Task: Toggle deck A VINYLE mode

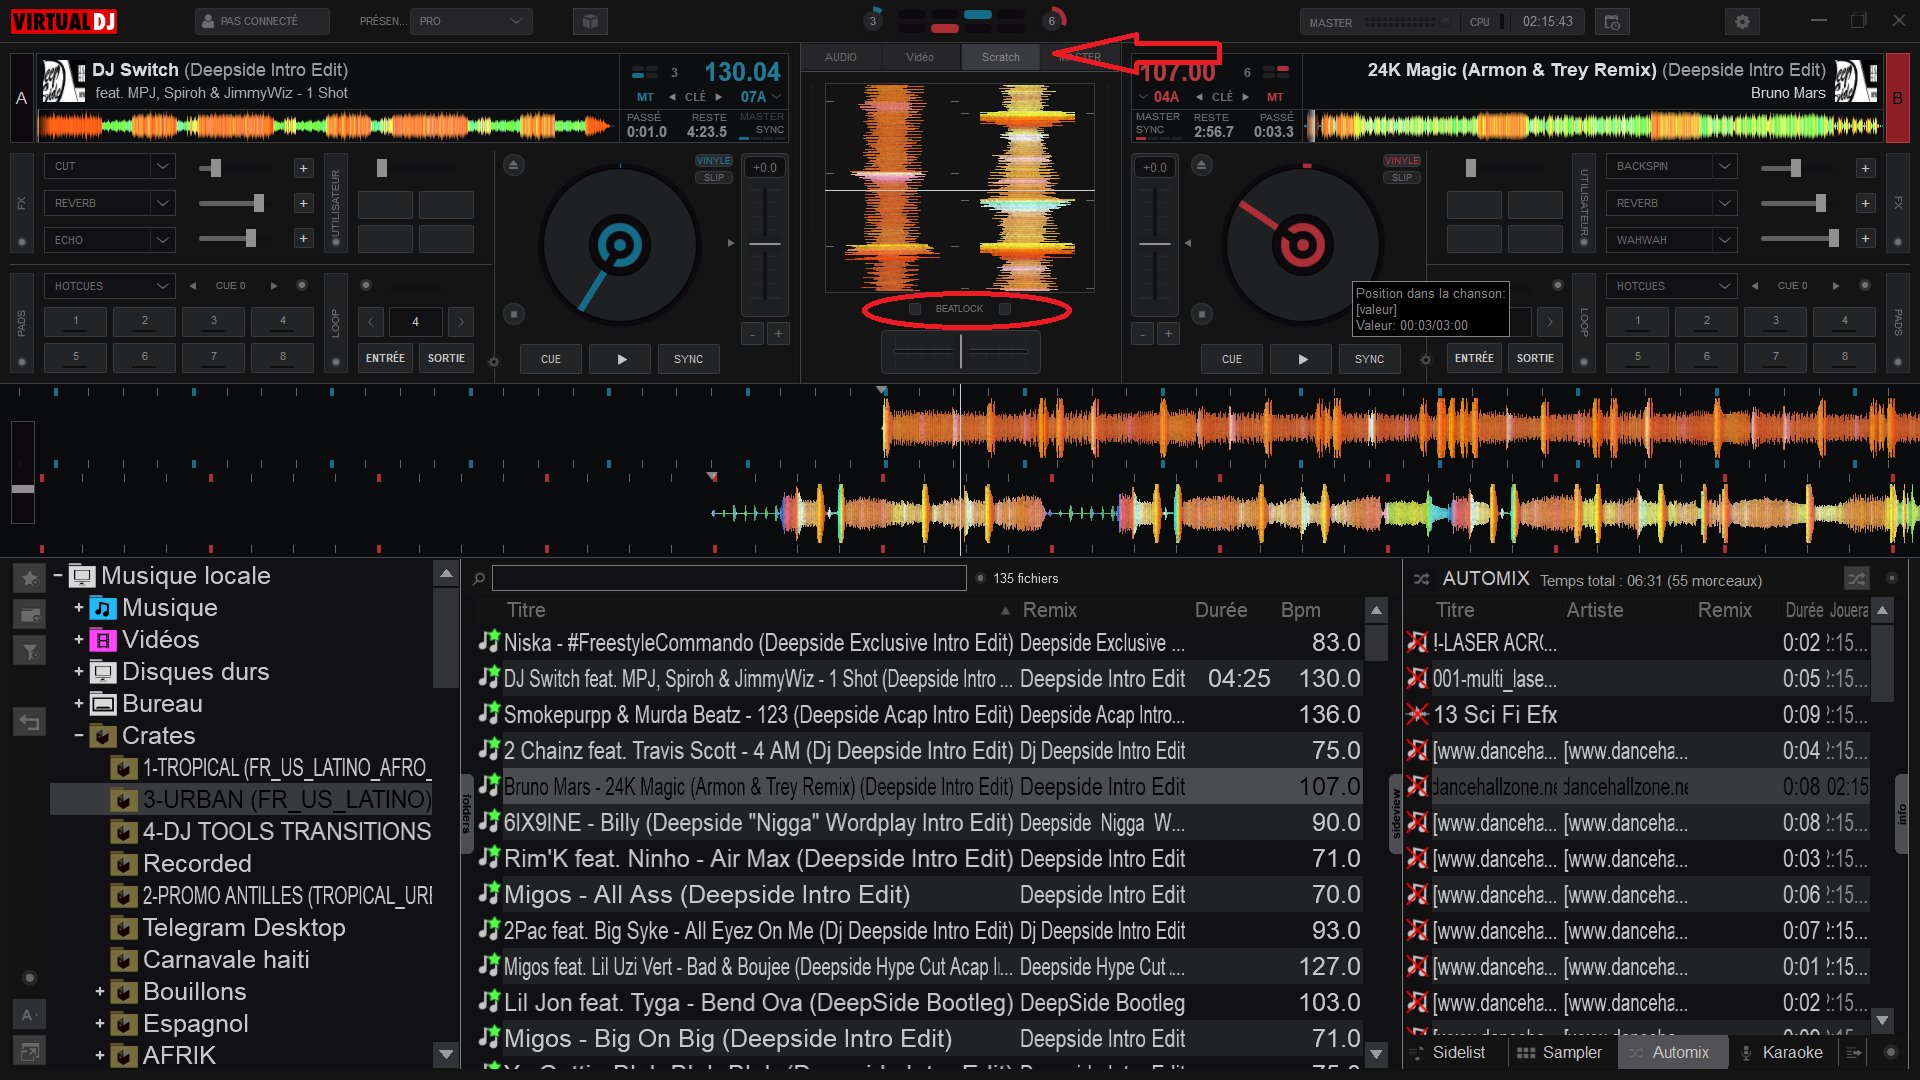Action: click(713, 161)
